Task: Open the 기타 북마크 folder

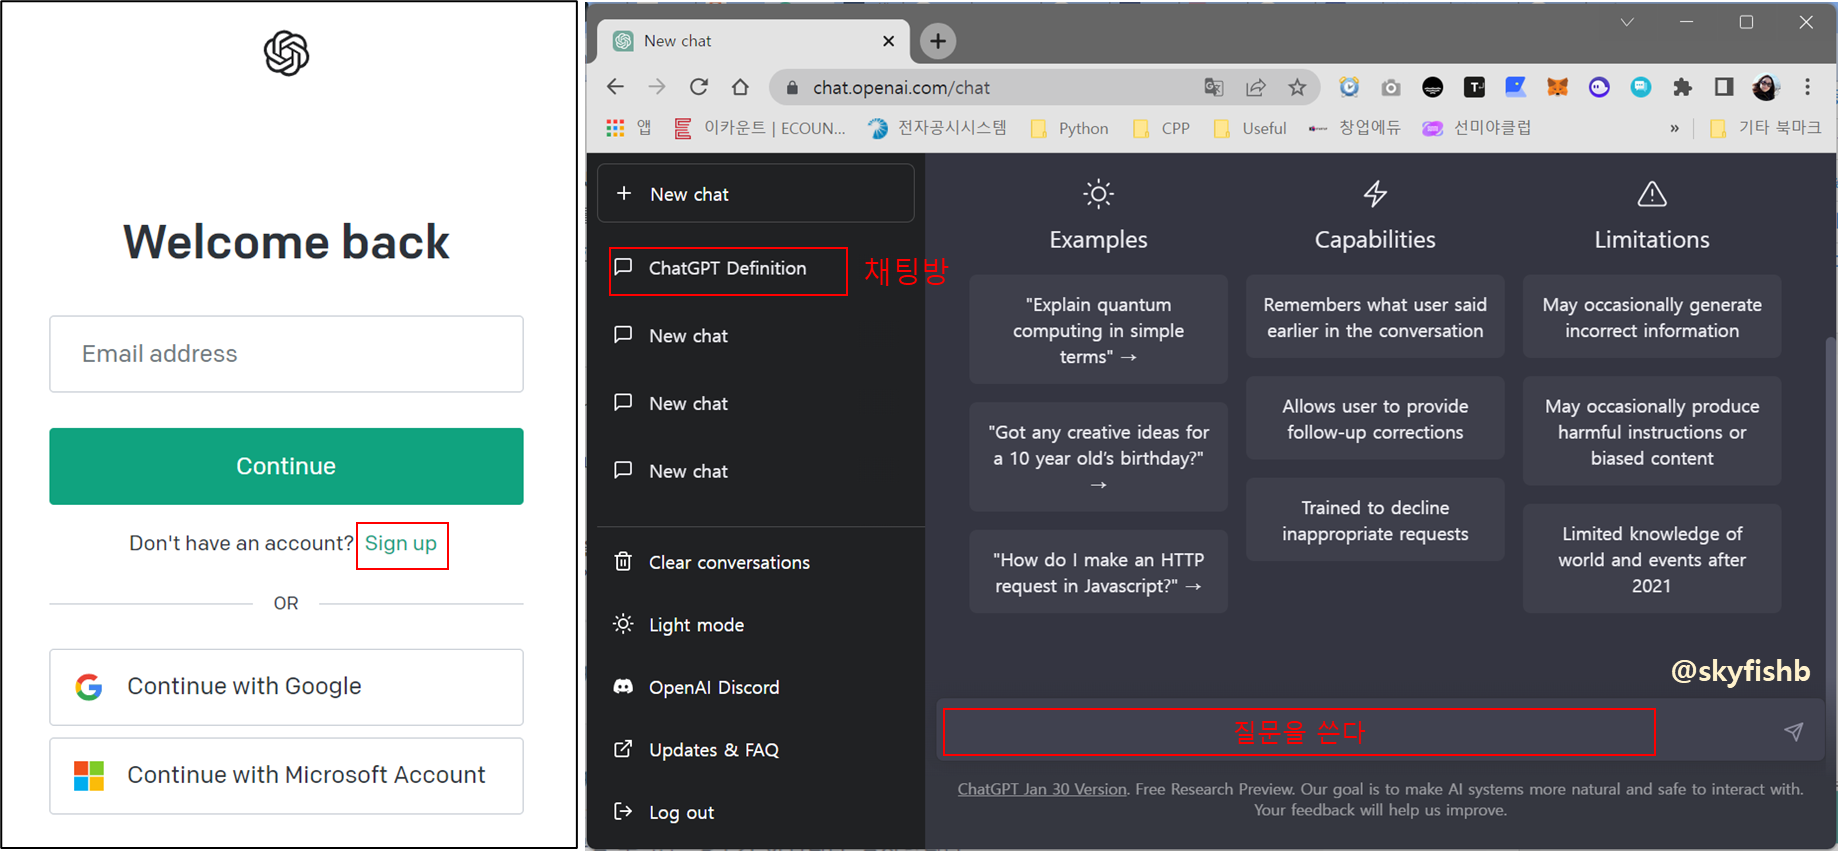Action: click(x=1765, y=128)
